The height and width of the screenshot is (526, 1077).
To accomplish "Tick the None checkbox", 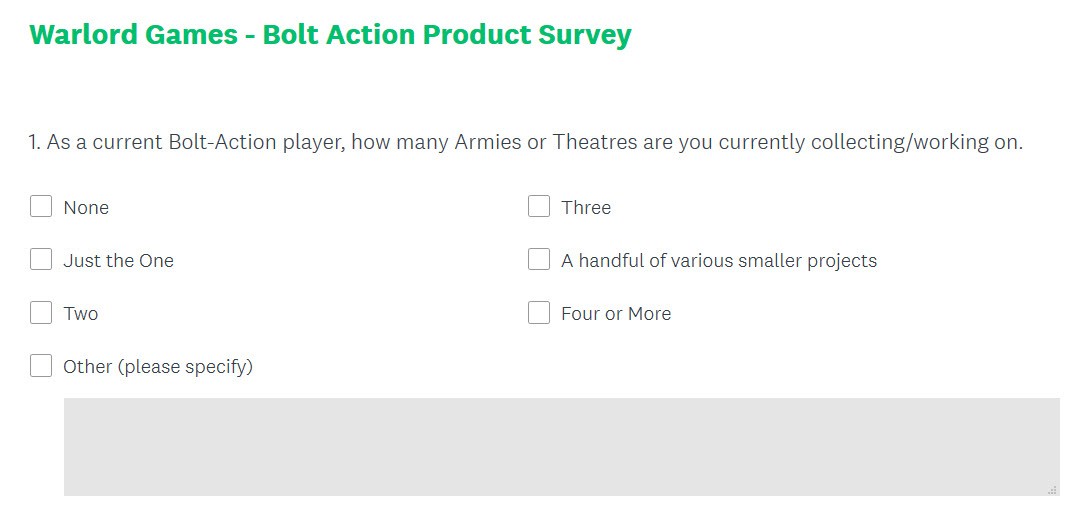I will [x=41, y=207].
